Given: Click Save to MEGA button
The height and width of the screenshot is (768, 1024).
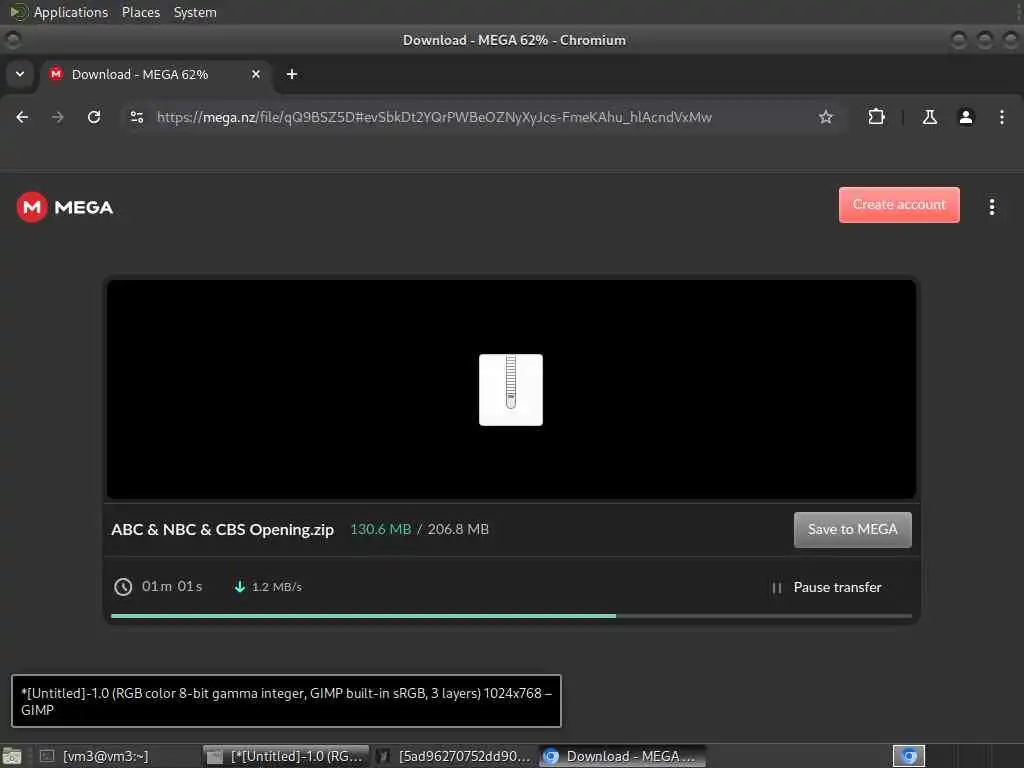Looking at the screenshot, I should pos(852,530).
